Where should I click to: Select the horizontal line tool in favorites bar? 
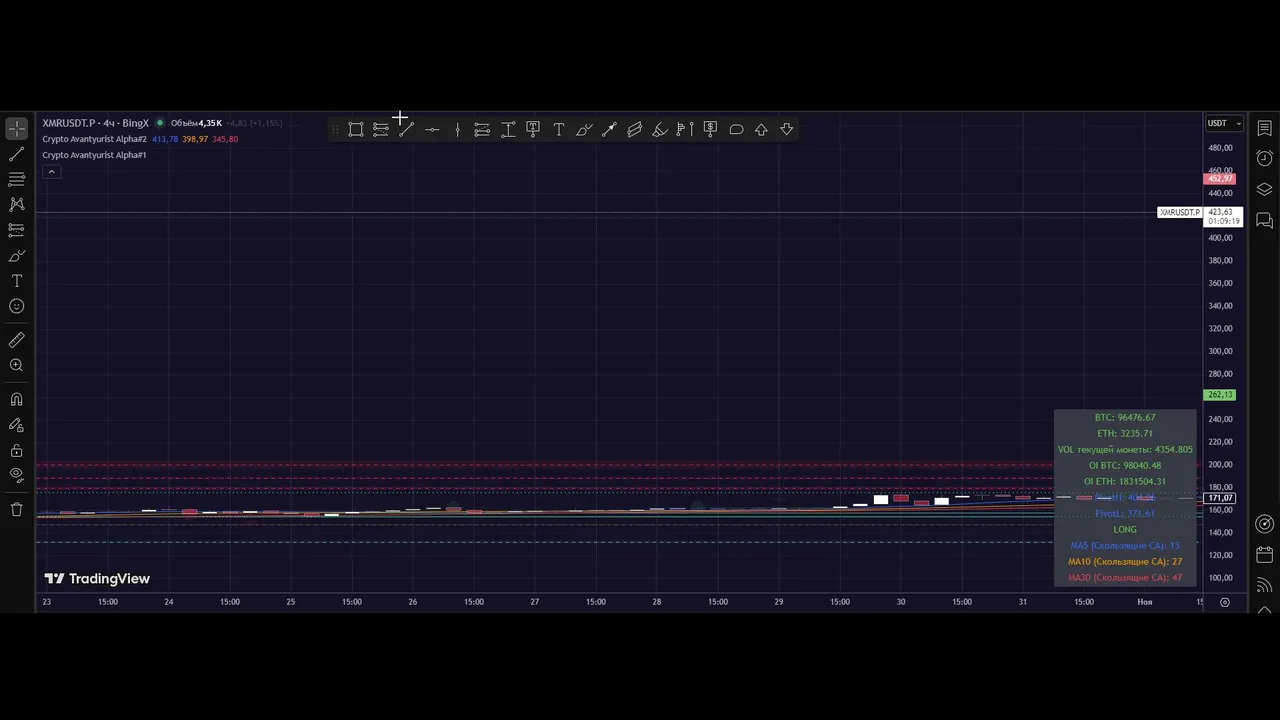pos(432,129)
